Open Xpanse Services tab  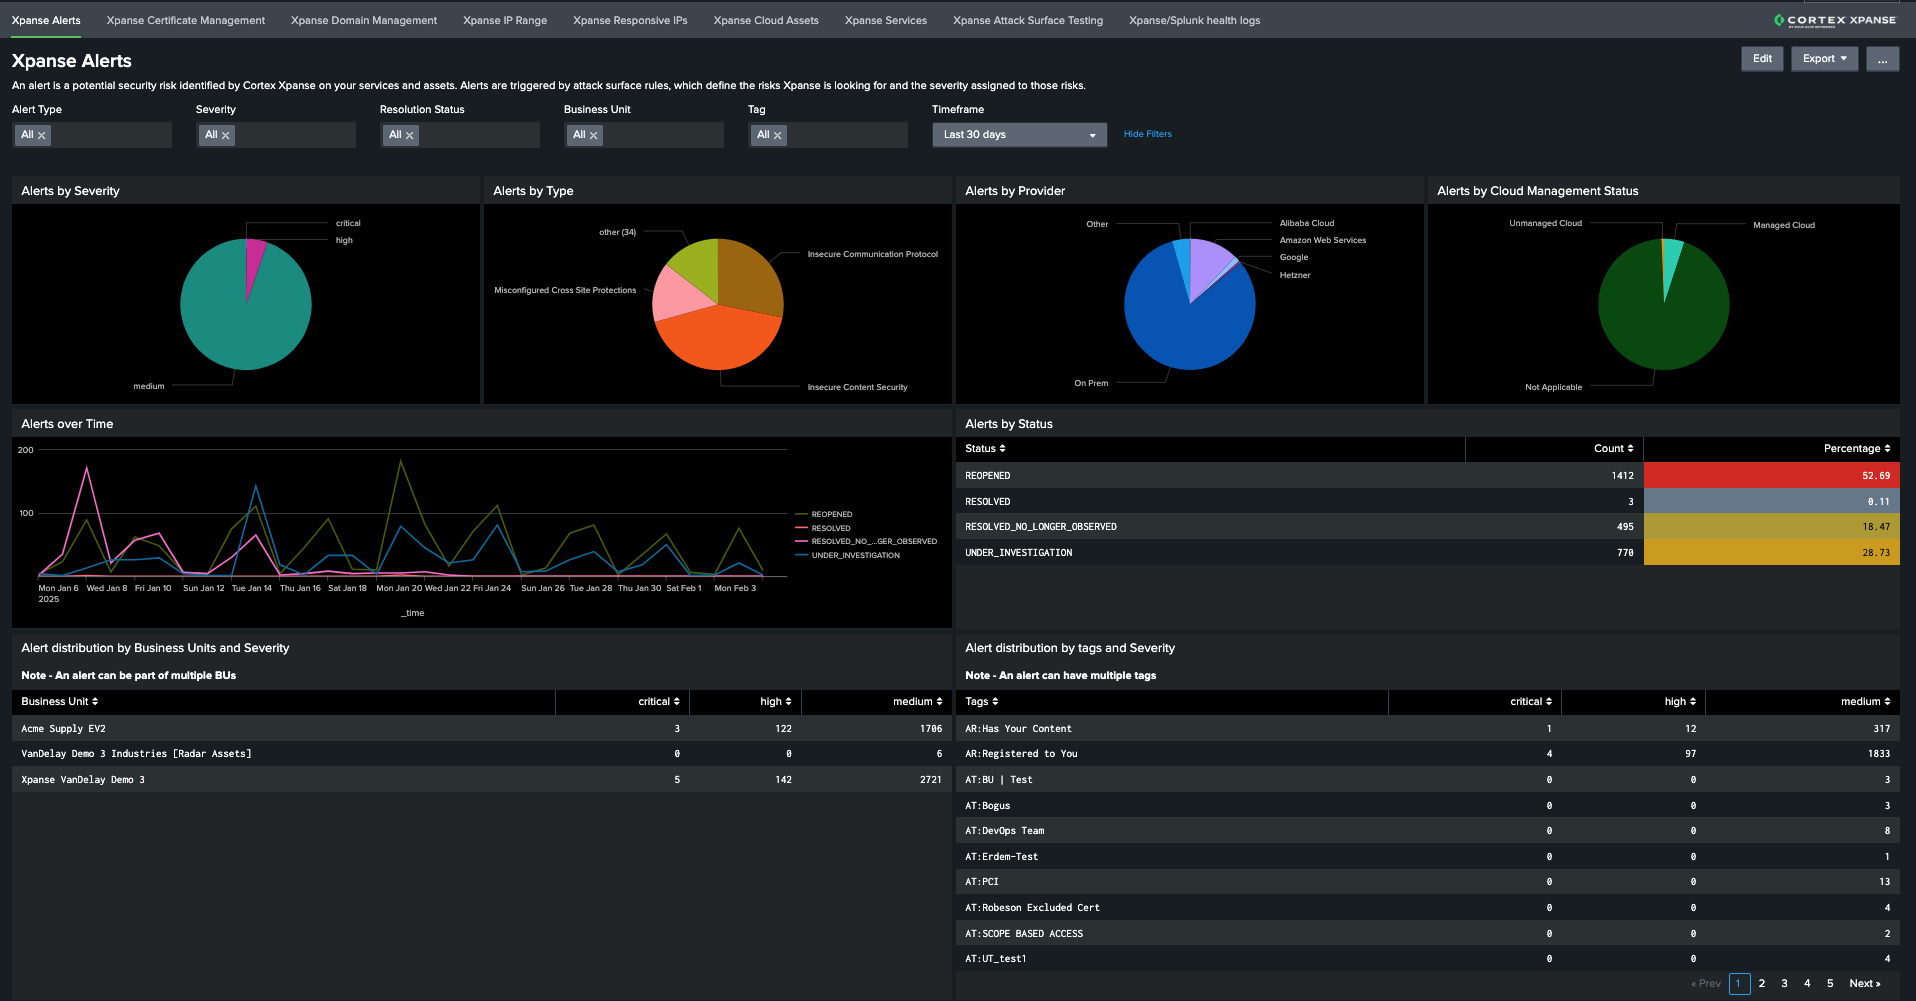[x=886, y=20]
